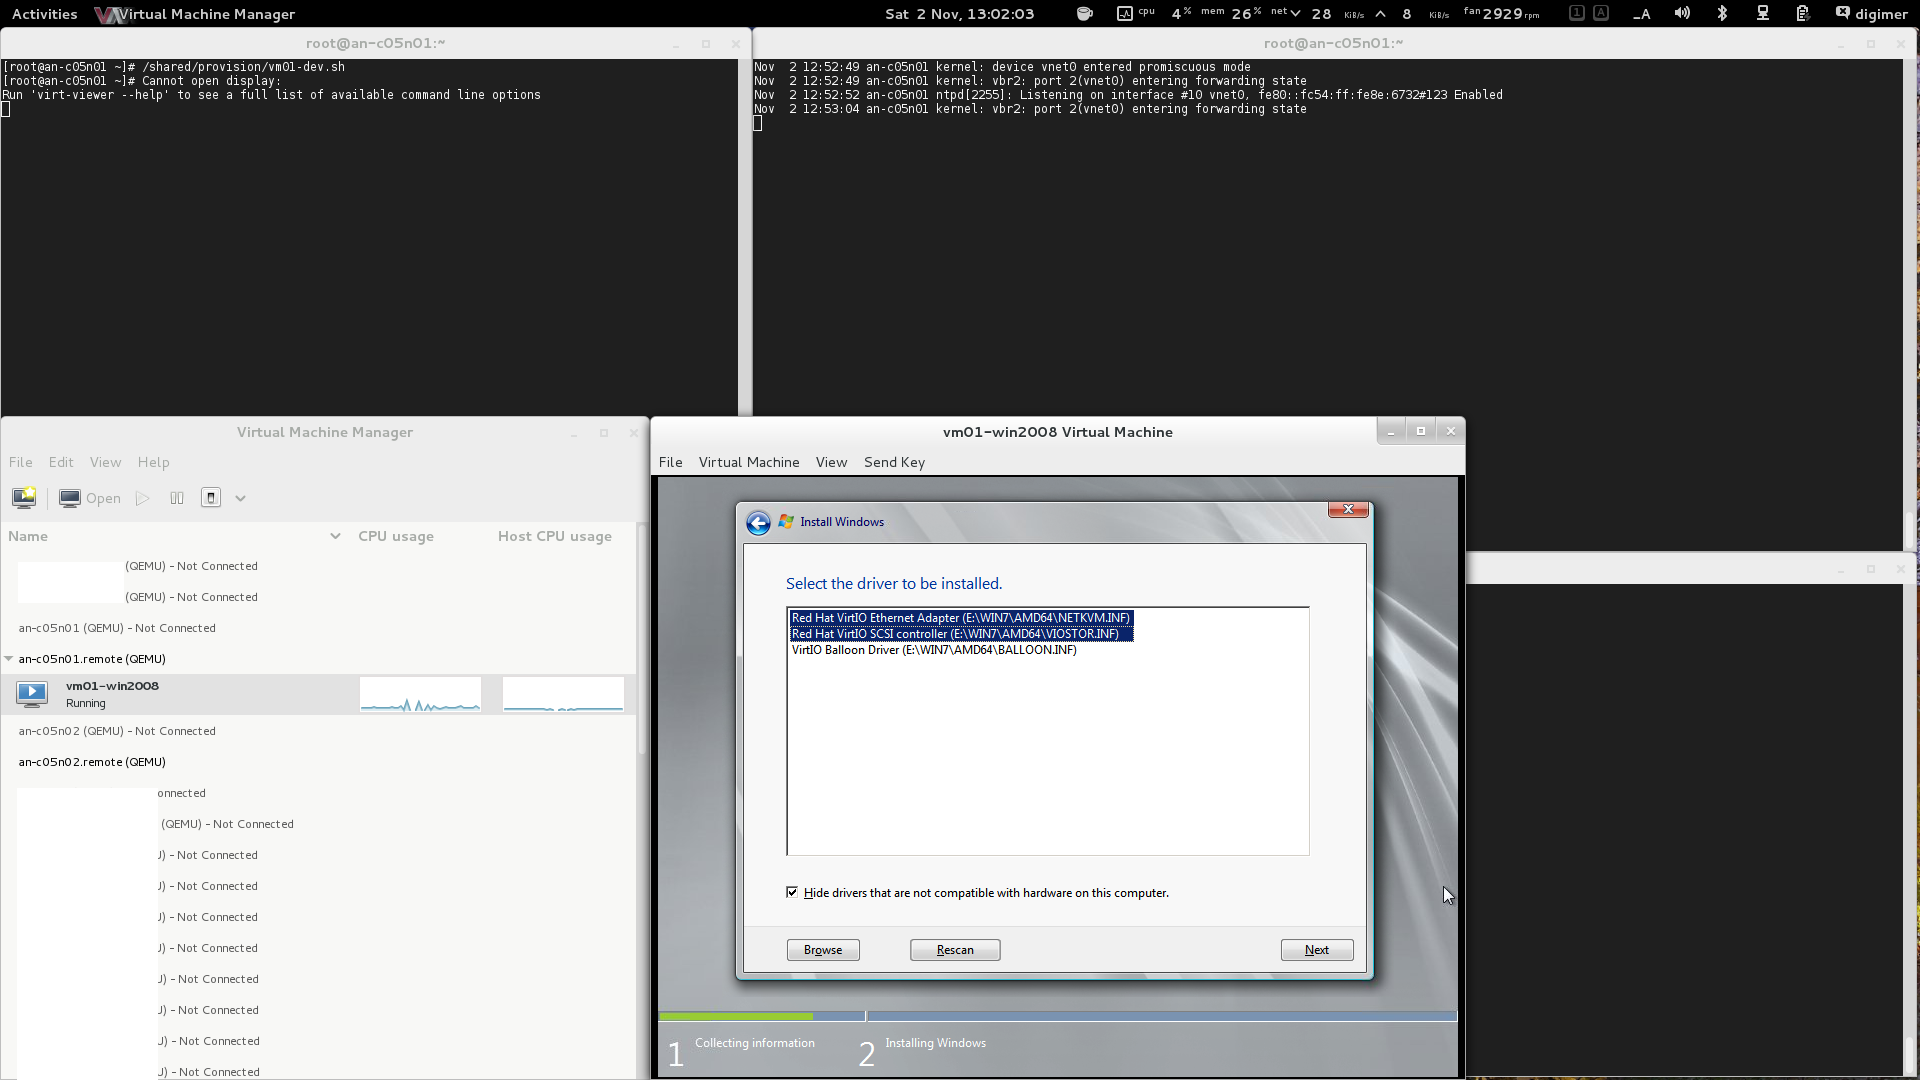Image resolution: width=1920 pixels, height=1080 pixels.
Task: Click Next to install the selected drivers
Action: [1317, 950]
